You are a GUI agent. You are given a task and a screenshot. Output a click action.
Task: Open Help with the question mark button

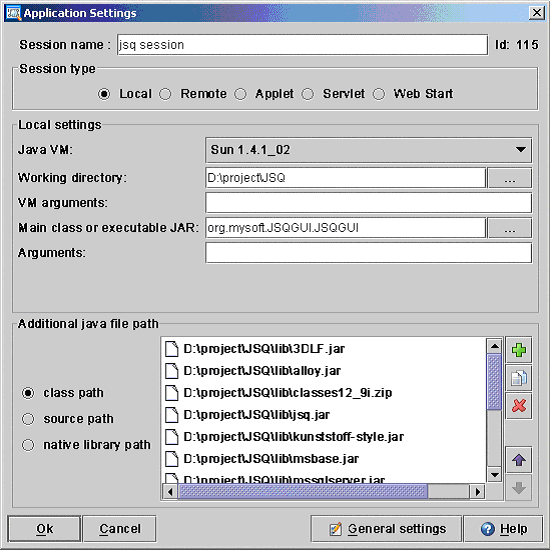tap(503, 529)
